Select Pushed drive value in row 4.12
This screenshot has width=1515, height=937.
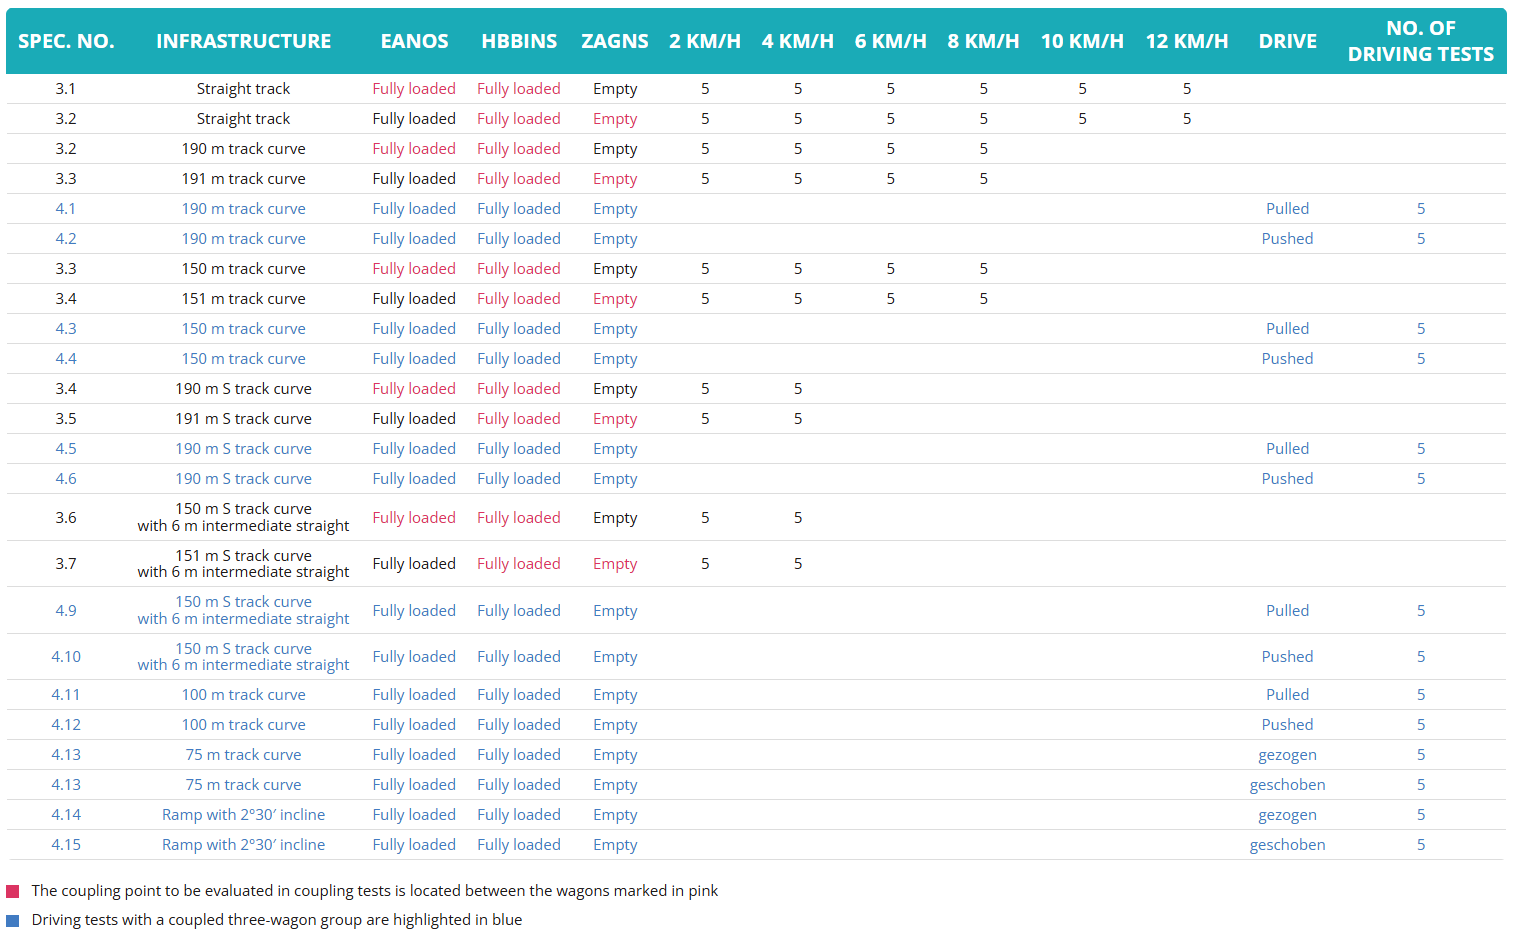(1287, 725)
